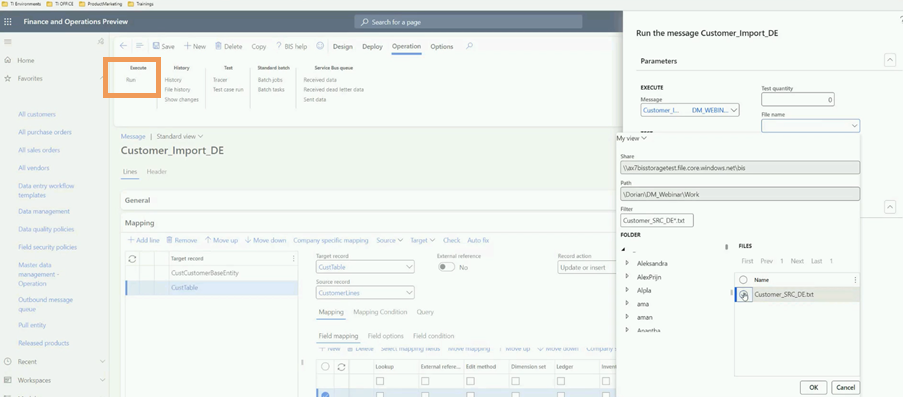Remove the mapping line

coord(182,240)
